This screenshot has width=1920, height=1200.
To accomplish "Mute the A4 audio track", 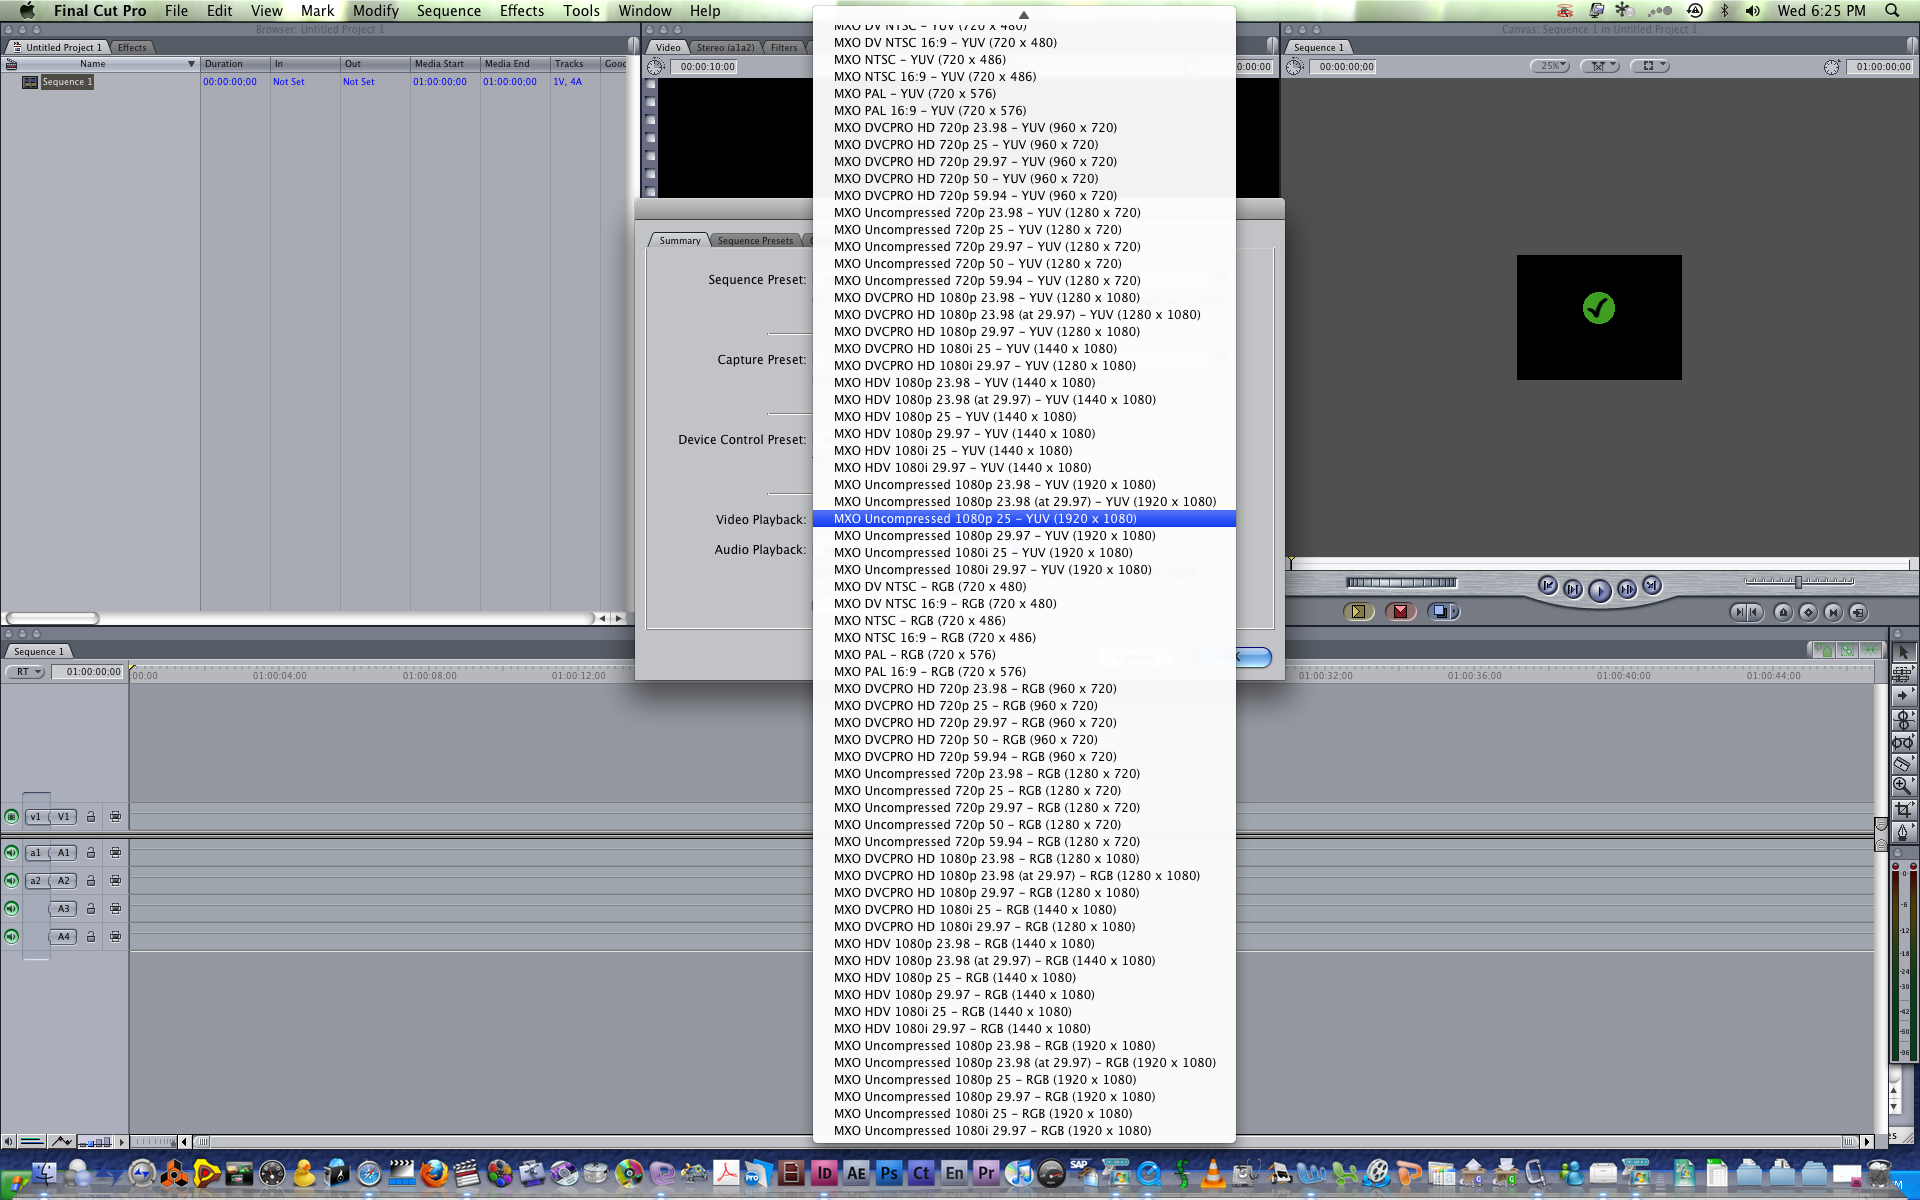I will click(12, 937).
